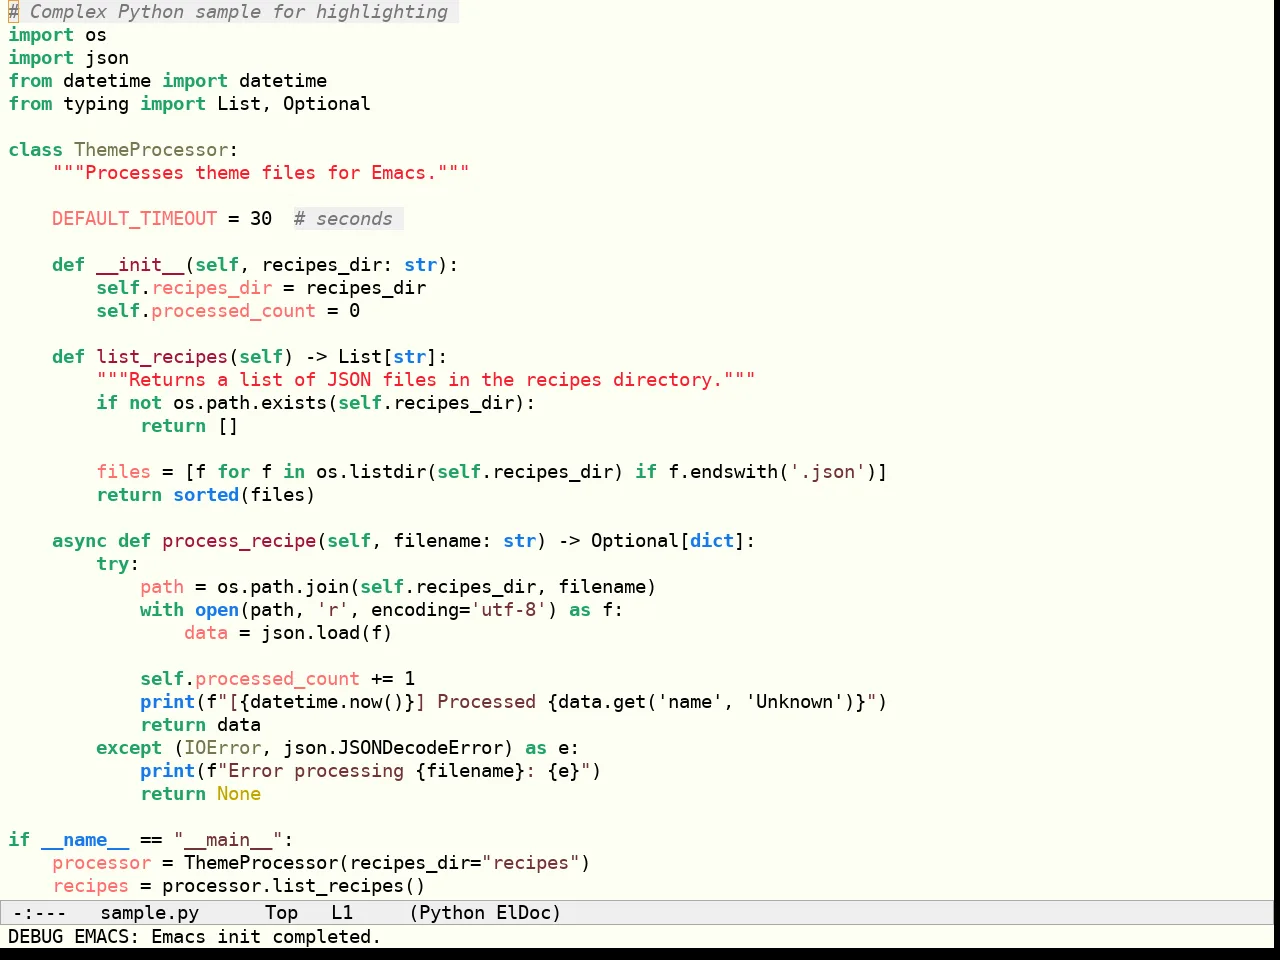Click the '# seconds' comment

click(x=343, y=219)
